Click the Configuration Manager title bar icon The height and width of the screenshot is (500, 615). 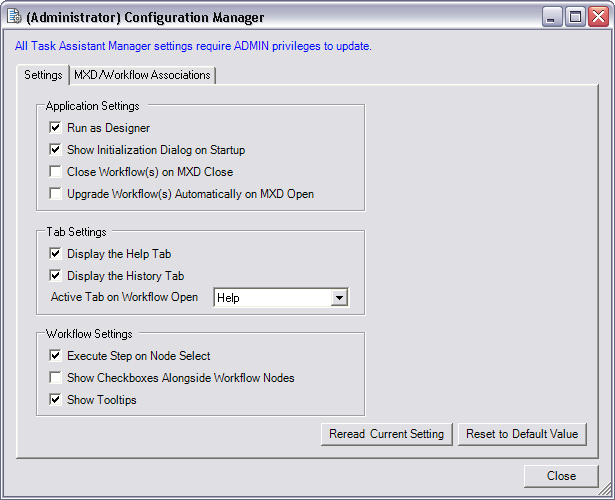pyautogui.click(x=14, y=16)
